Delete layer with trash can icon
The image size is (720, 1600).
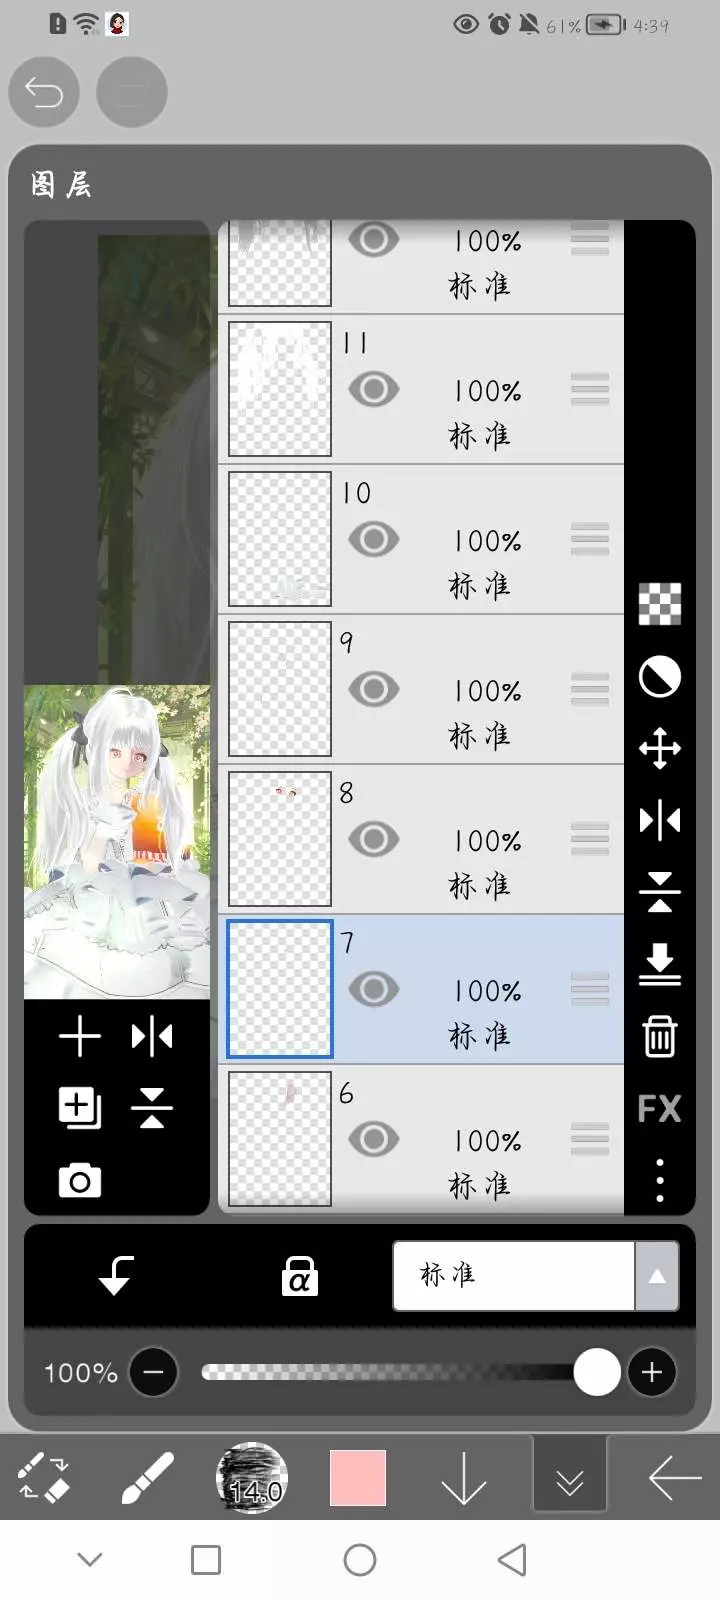(x=659, y=1036)
